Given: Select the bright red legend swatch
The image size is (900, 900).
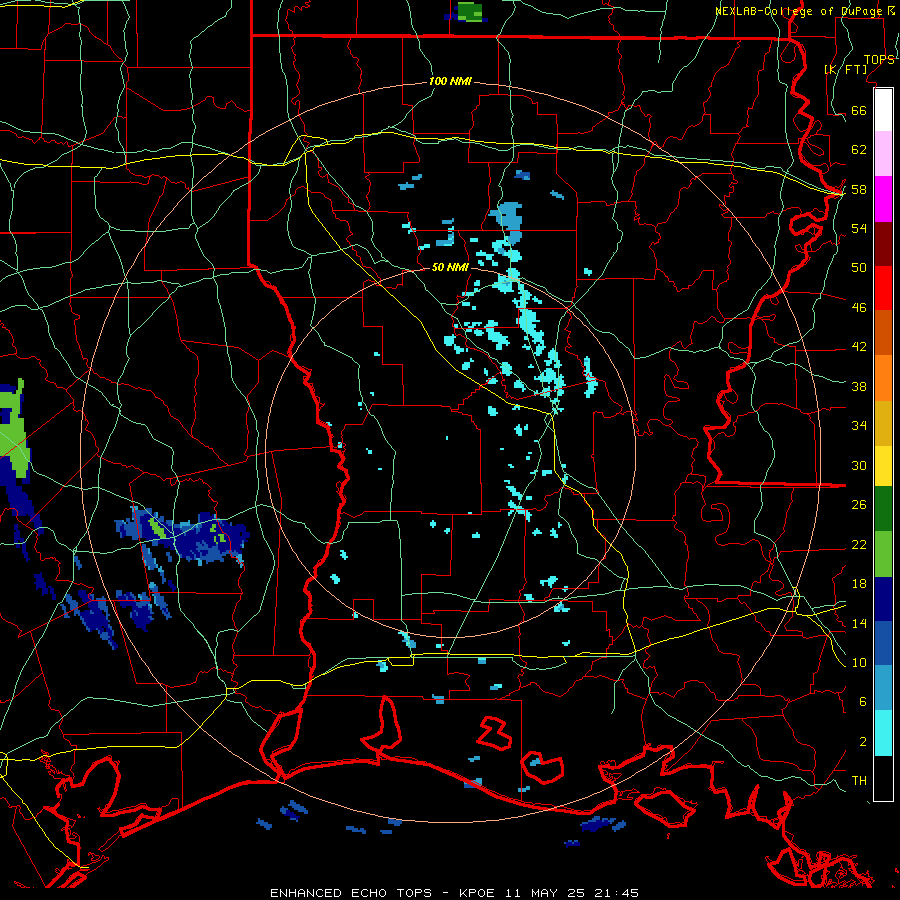Looking at the screenshot, I should pos(883,288).
